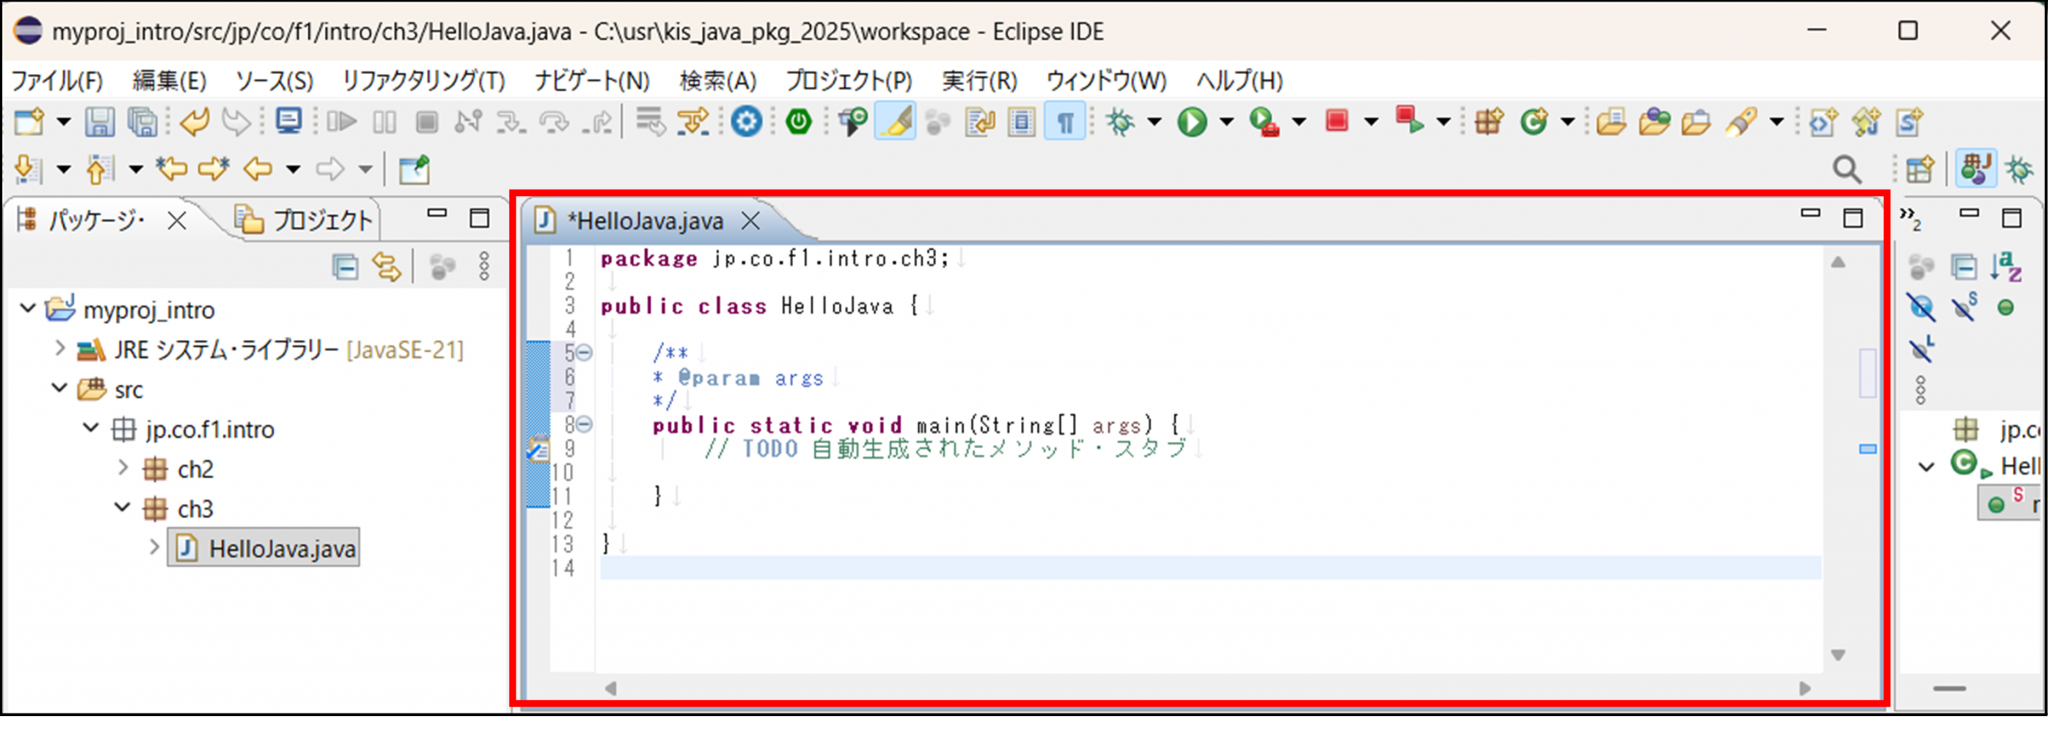The width and height of the screenshot is (2048, 732).
Task: Toggle Link with Editor in Package Explorer
Action: (x=387, y=267)
